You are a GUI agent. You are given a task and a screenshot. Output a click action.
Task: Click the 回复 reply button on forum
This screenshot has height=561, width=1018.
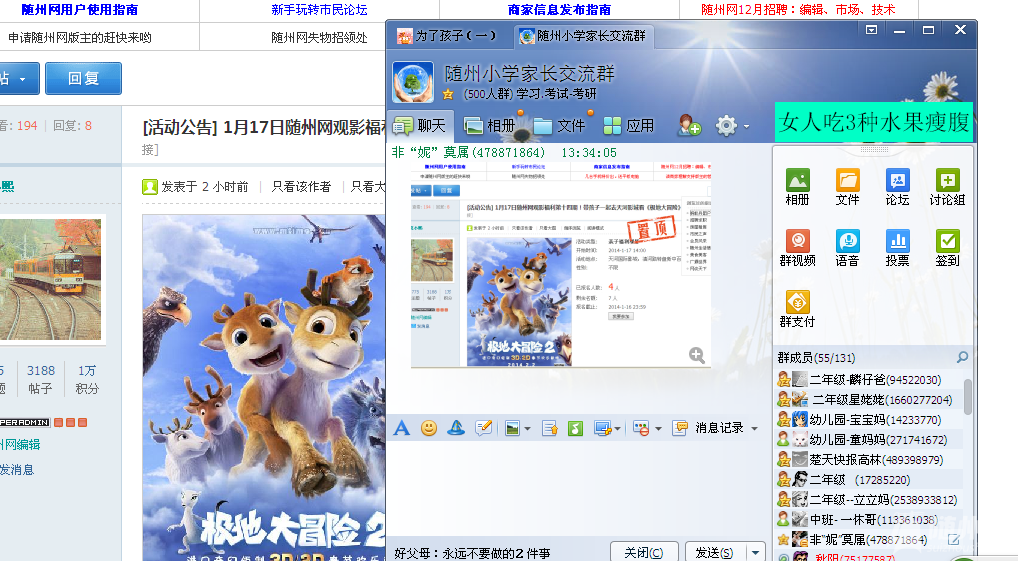click(x=84, y=79)
